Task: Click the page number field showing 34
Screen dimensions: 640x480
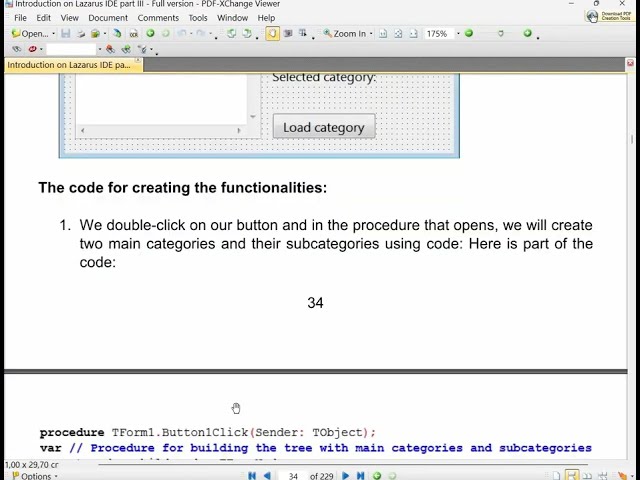Action: (293, 476)
